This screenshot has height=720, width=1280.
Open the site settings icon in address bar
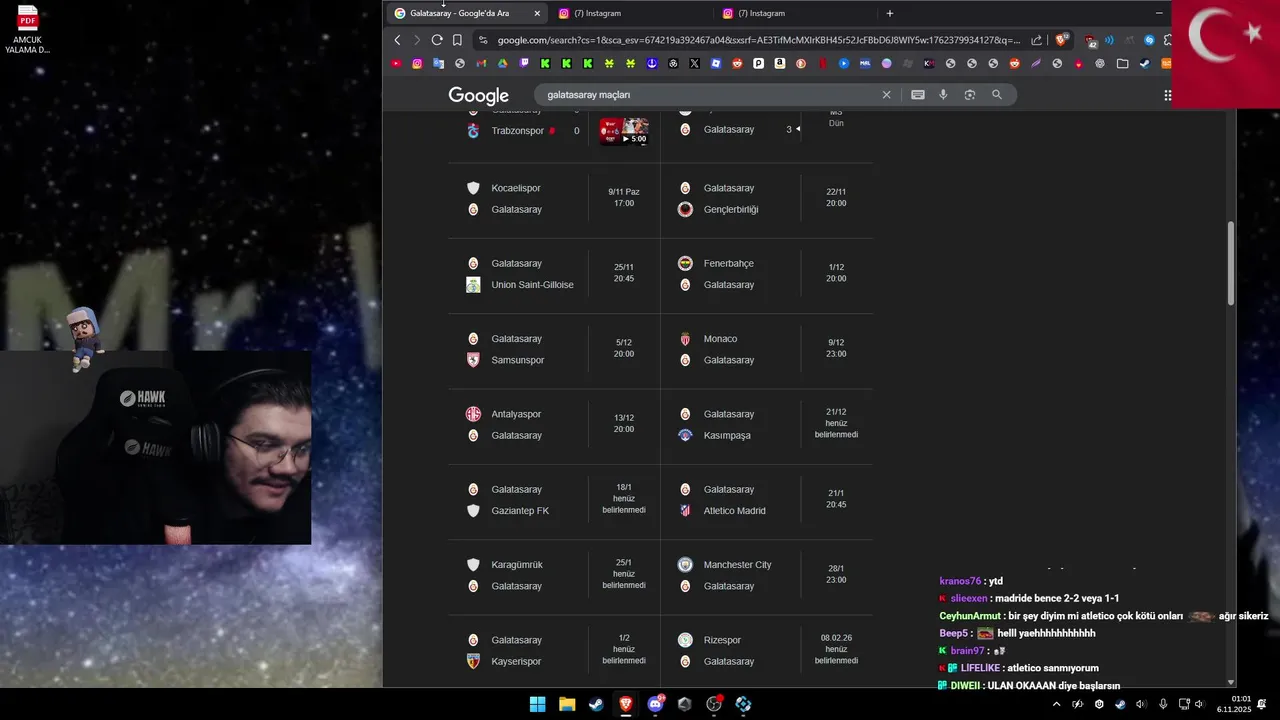(483, 40)
